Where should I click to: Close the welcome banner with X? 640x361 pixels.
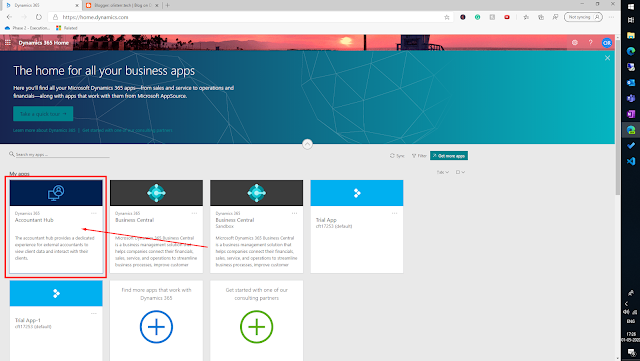click(x=607, y=58)
